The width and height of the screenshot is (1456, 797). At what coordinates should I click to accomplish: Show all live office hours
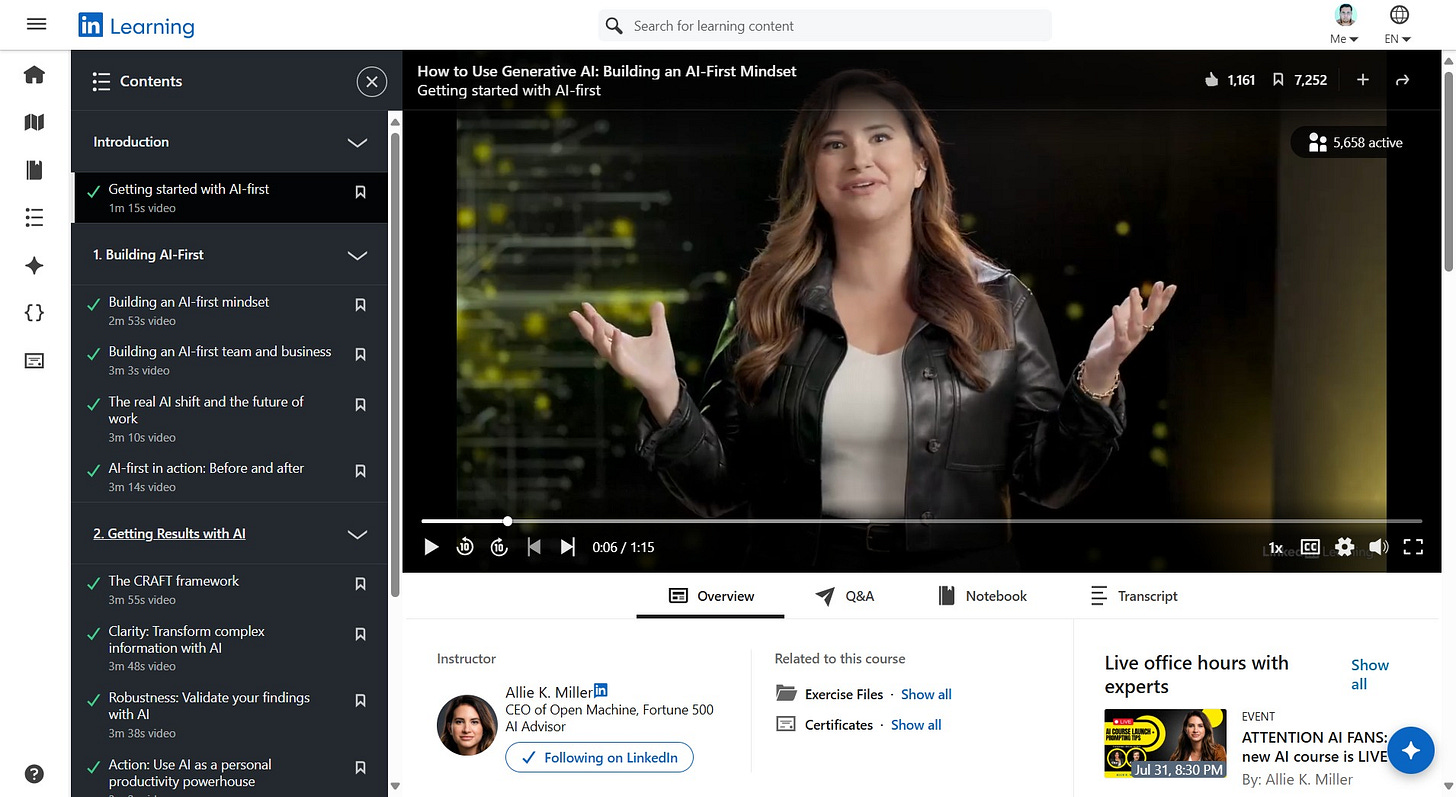click(x=1369, y=674)
